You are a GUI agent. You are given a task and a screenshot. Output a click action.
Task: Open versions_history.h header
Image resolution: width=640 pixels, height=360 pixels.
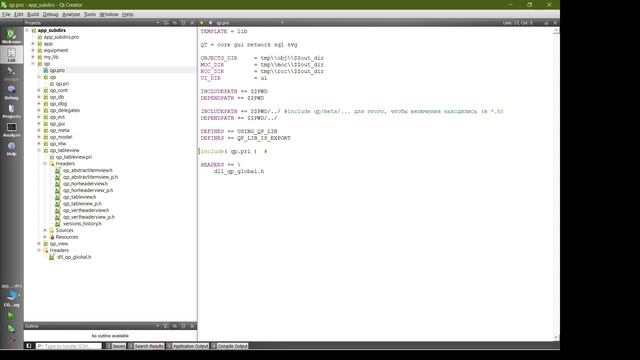coord(82,224)
